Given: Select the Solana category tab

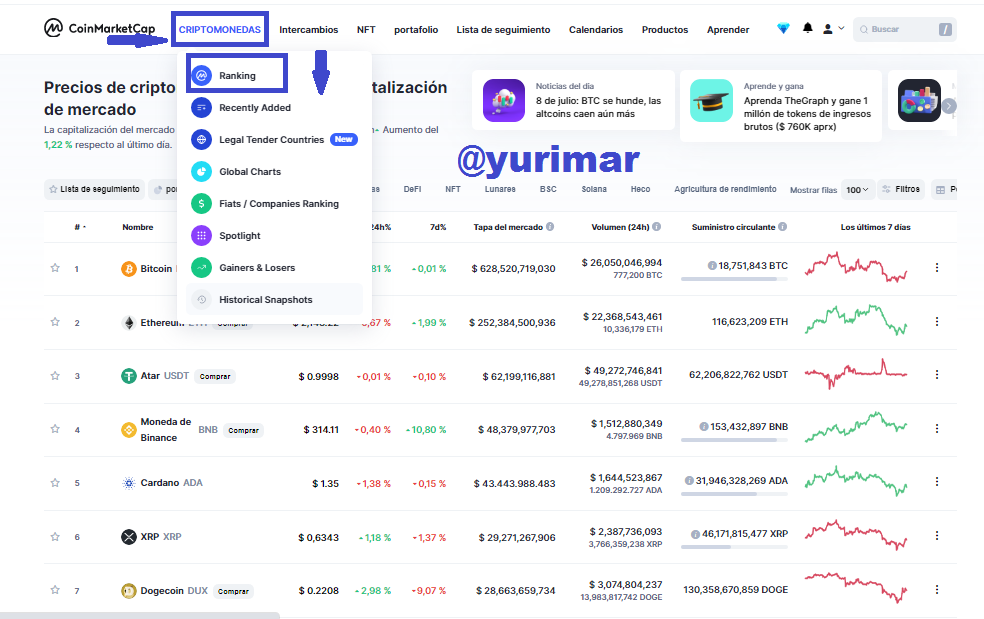Looking at the screenshot, I should [x=594, y=189].
